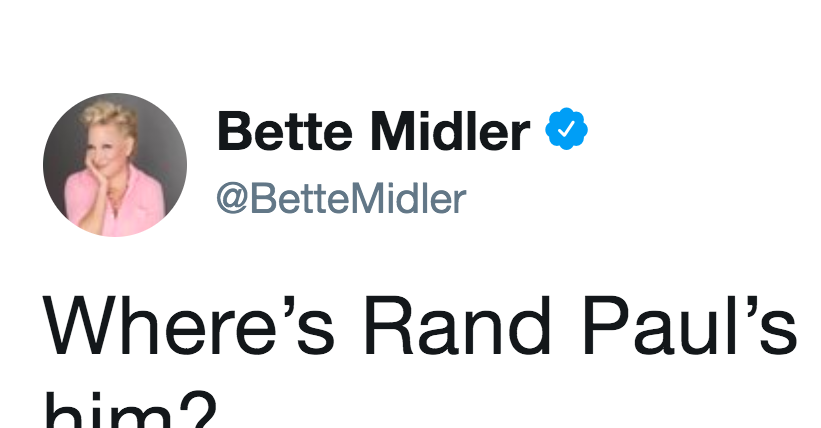Click the @ symbol of the handle
The height and width of the screenshot is (428, 821).
tap(232, 199)
